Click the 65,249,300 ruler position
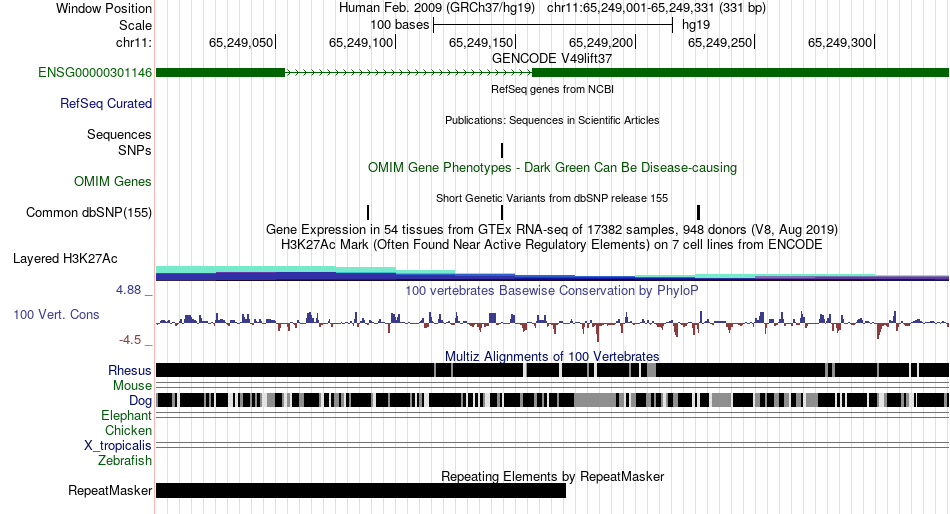 coord(840,42)
